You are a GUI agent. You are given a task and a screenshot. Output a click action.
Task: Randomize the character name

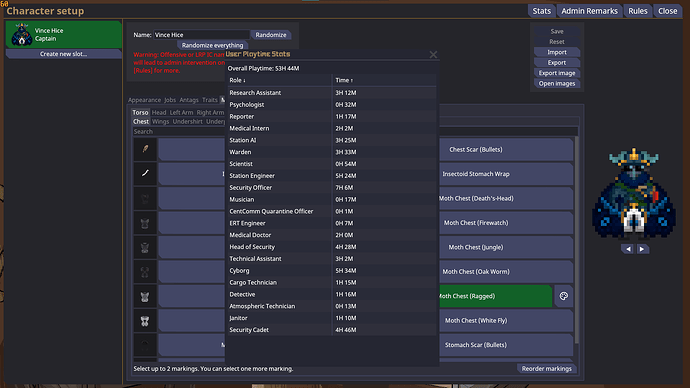[271, 35]
